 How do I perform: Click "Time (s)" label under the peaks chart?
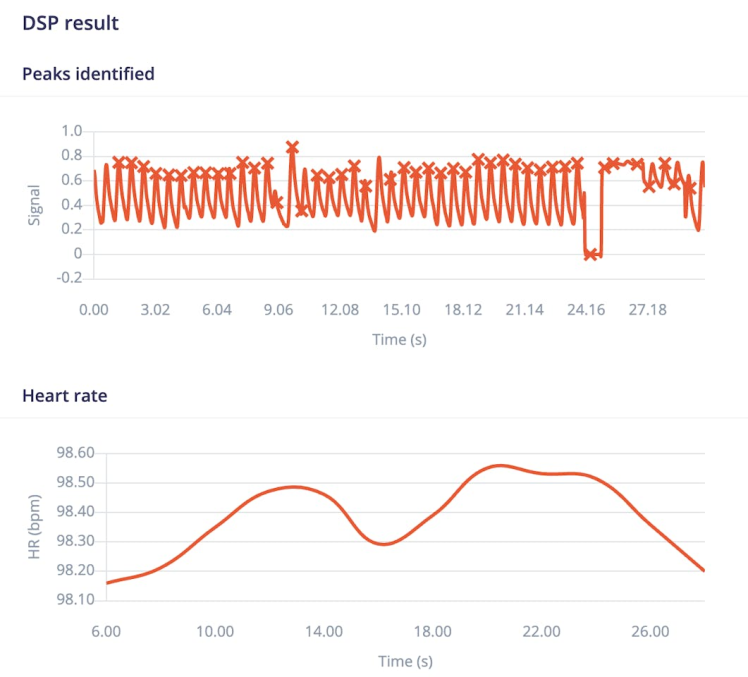tap(399, 339)
